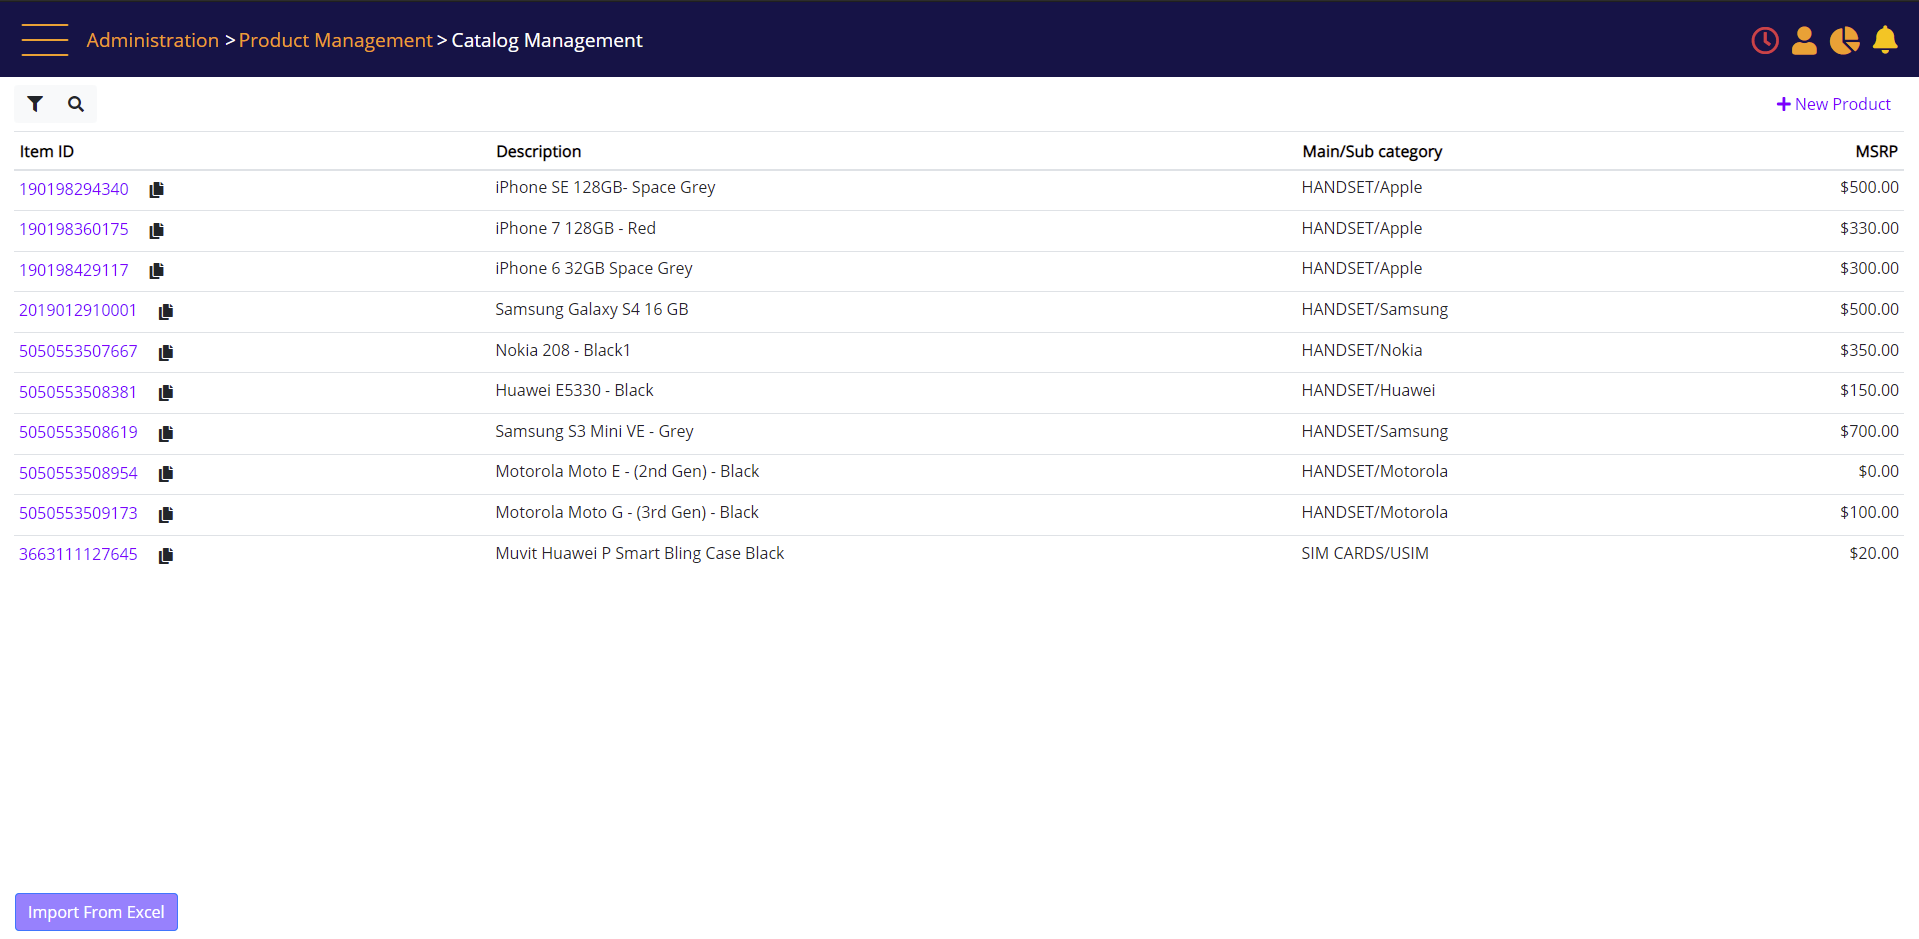Go to Product Management breadcrumb
This screenshot has height=939, width=1919.
(336, 40)
